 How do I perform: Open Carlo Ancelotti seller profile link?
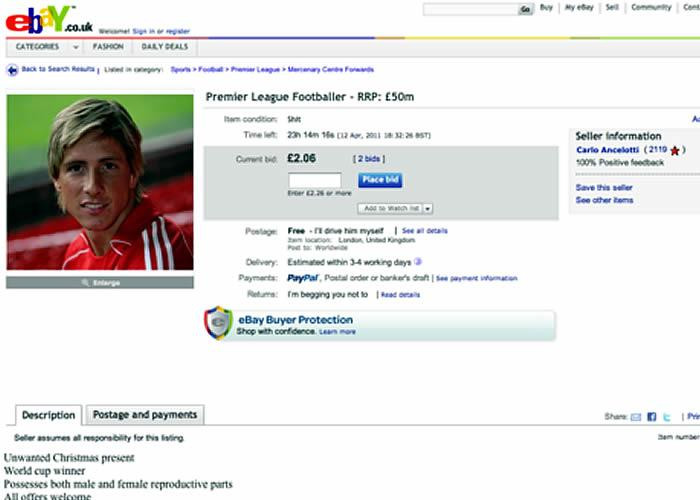tap(608, 150)
